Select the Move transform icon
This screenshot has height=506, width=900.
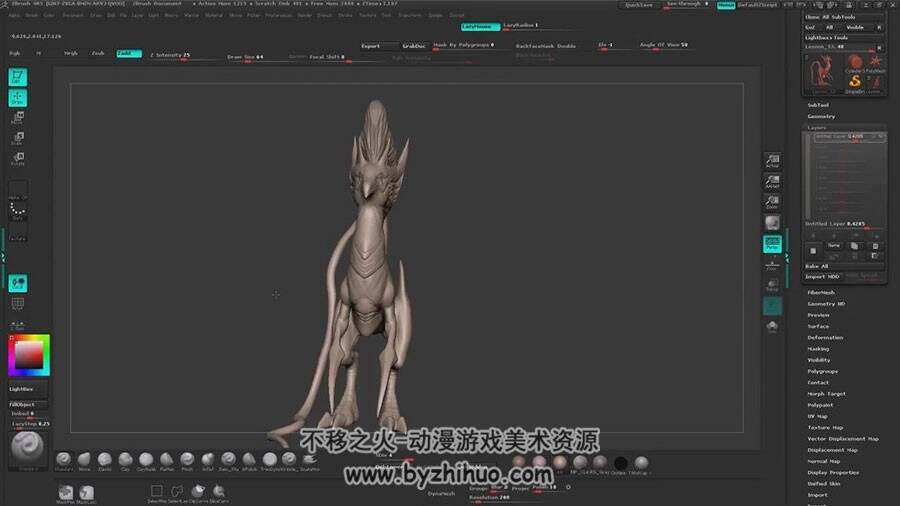click(x=17, y=118)
